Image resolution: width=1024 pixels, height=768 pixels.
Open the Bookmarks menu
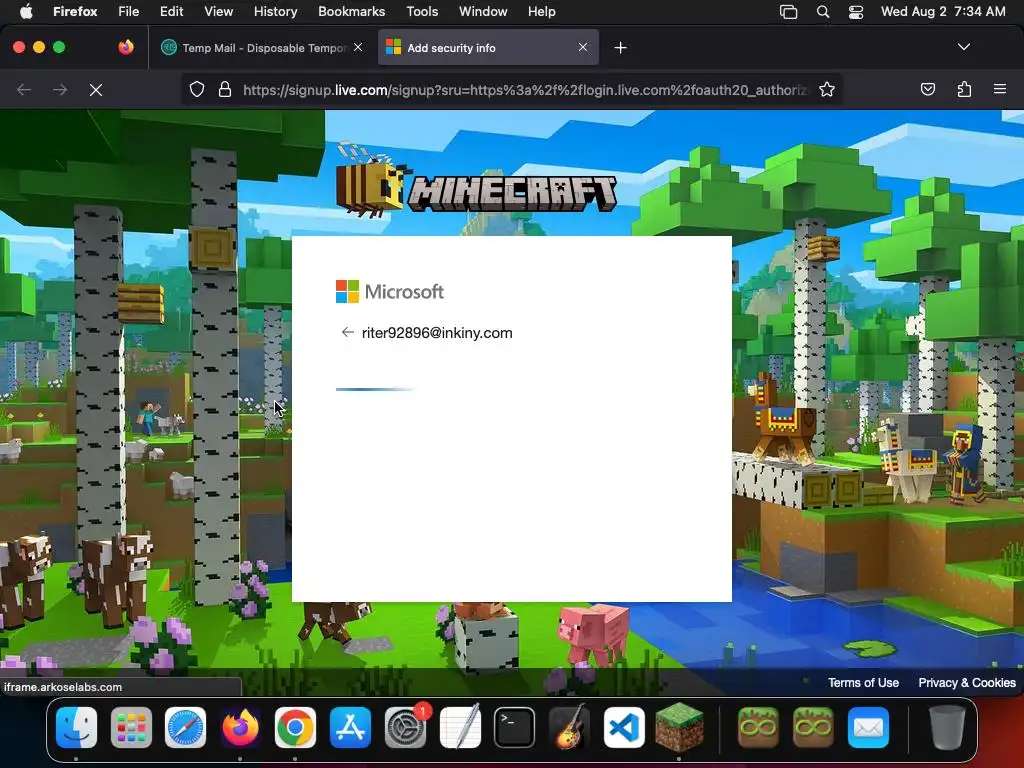[x=351, y=11]
